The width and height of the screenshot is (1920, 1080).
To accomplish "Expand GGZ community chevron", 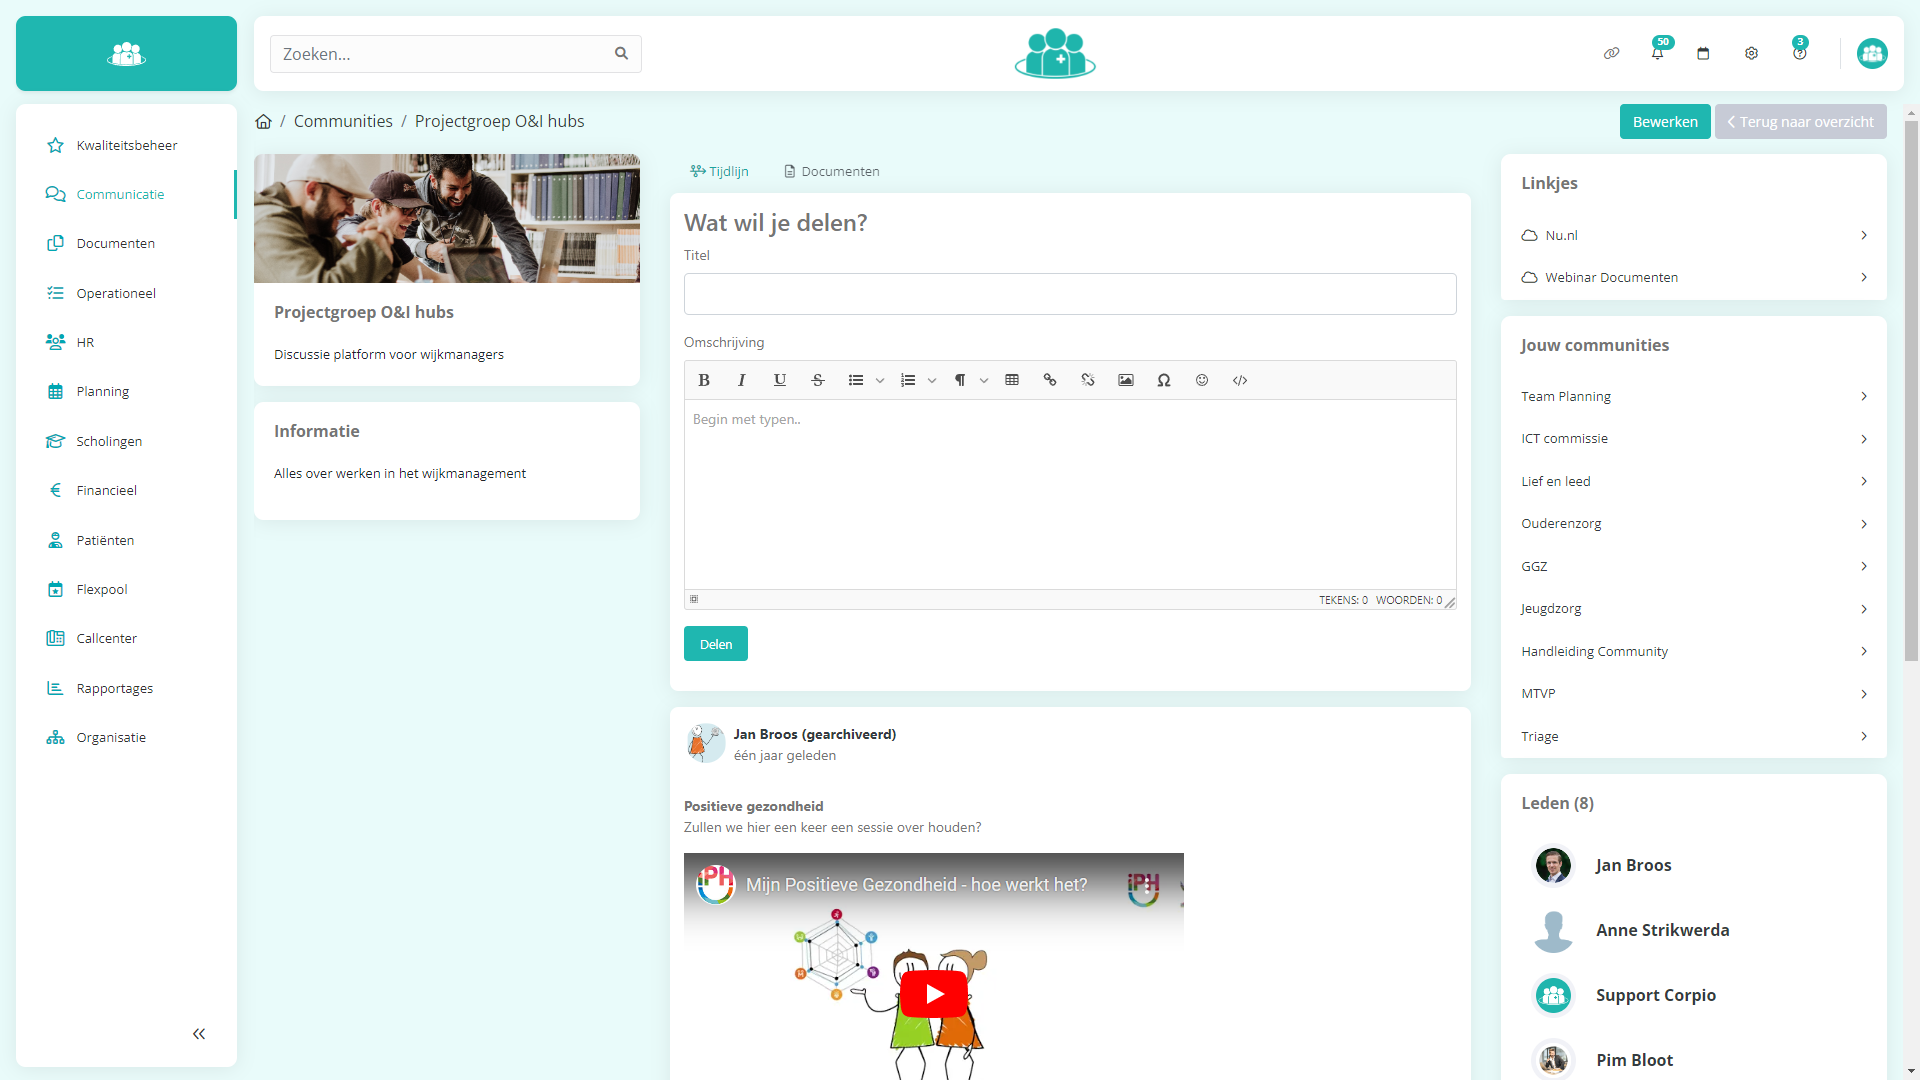I will click(x=1864, y=566).
